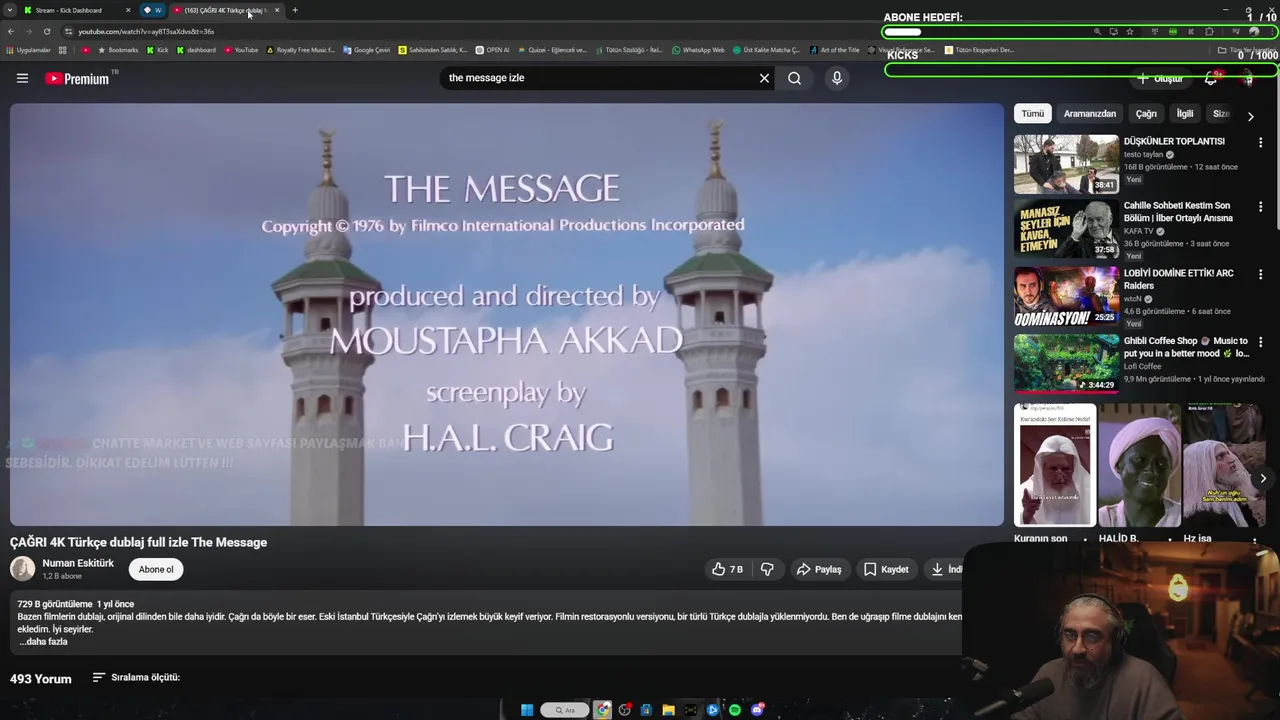The height and width of the screenshot is (720, 1280).
Task: Open browser extensions puzzle icon
Action: (1209, 31)
